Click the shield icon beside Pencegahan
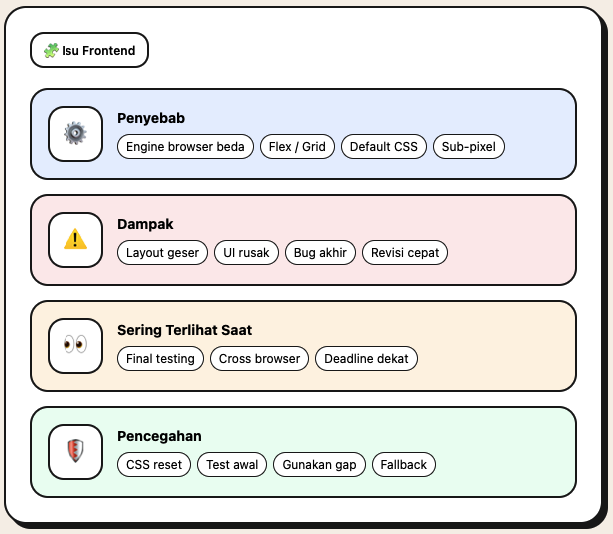Image resolution: width=613 pixels, height=534 pixels. (x=76, y=452)
